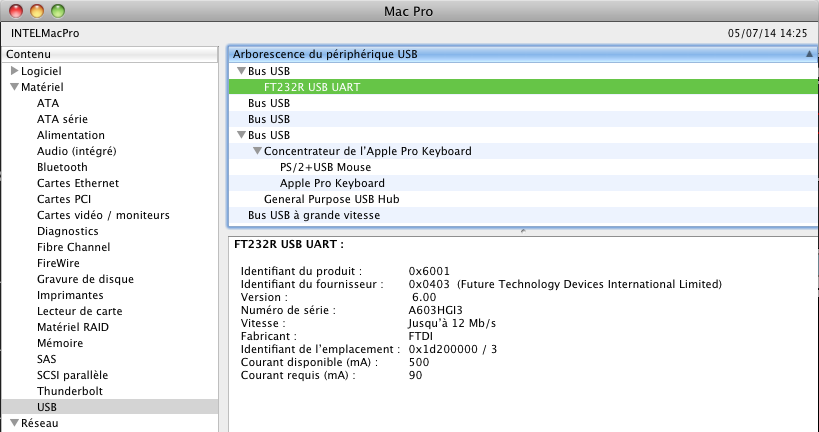Select Bus USB à grande vitesse

coord(308,215)
